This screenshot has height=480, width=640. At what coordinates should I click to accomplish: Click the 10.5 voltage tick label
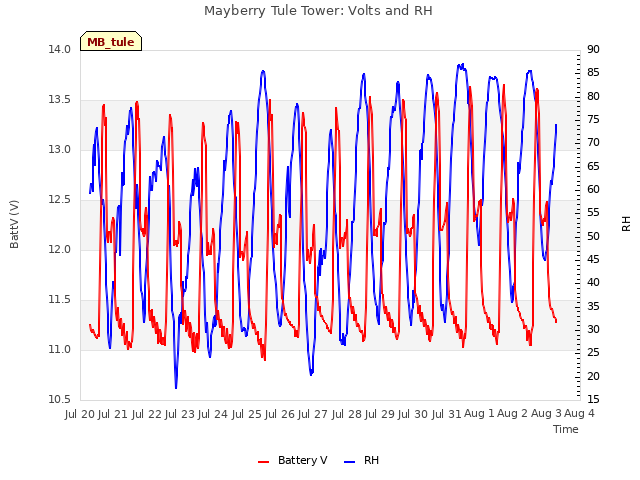click(59, 400)
